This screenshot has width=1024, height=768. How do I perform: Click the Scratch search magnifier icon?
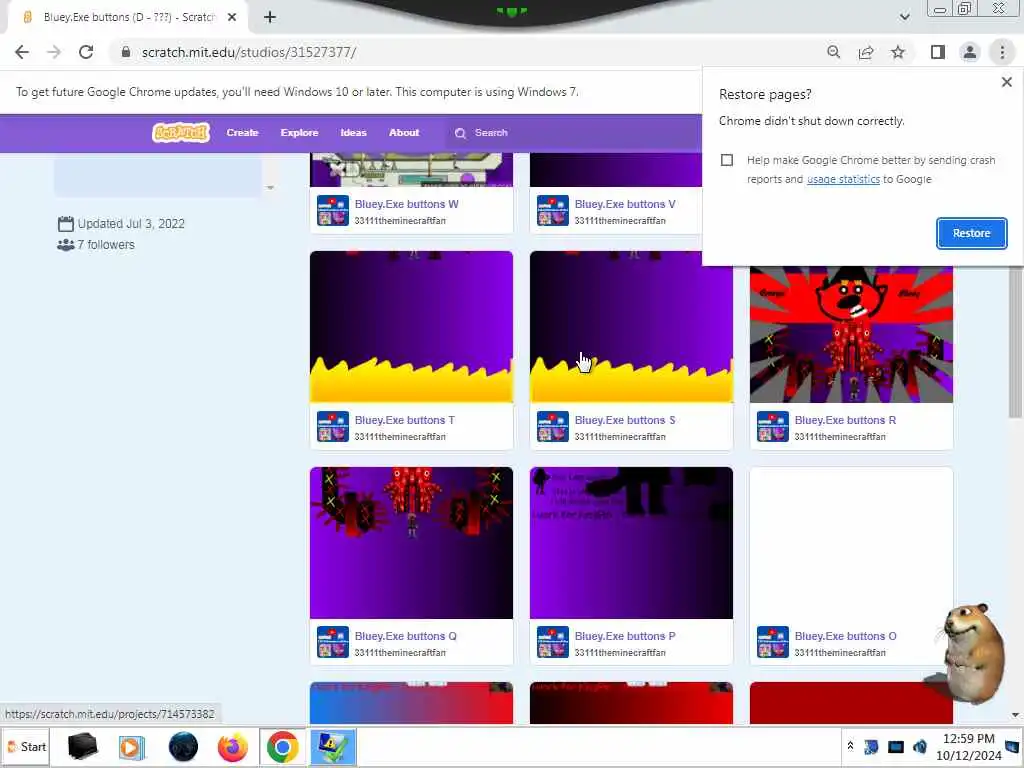coord(460,133)
